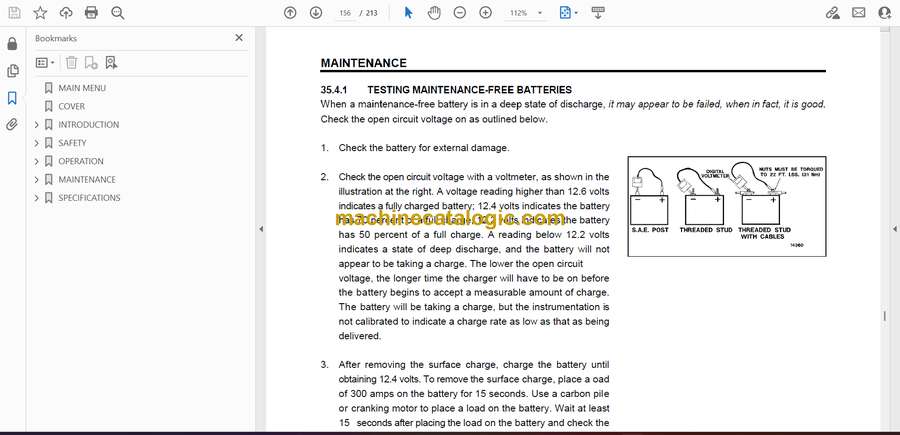Expand the right tools pane arrow
The image size is (900, 435).
(894, 229)
